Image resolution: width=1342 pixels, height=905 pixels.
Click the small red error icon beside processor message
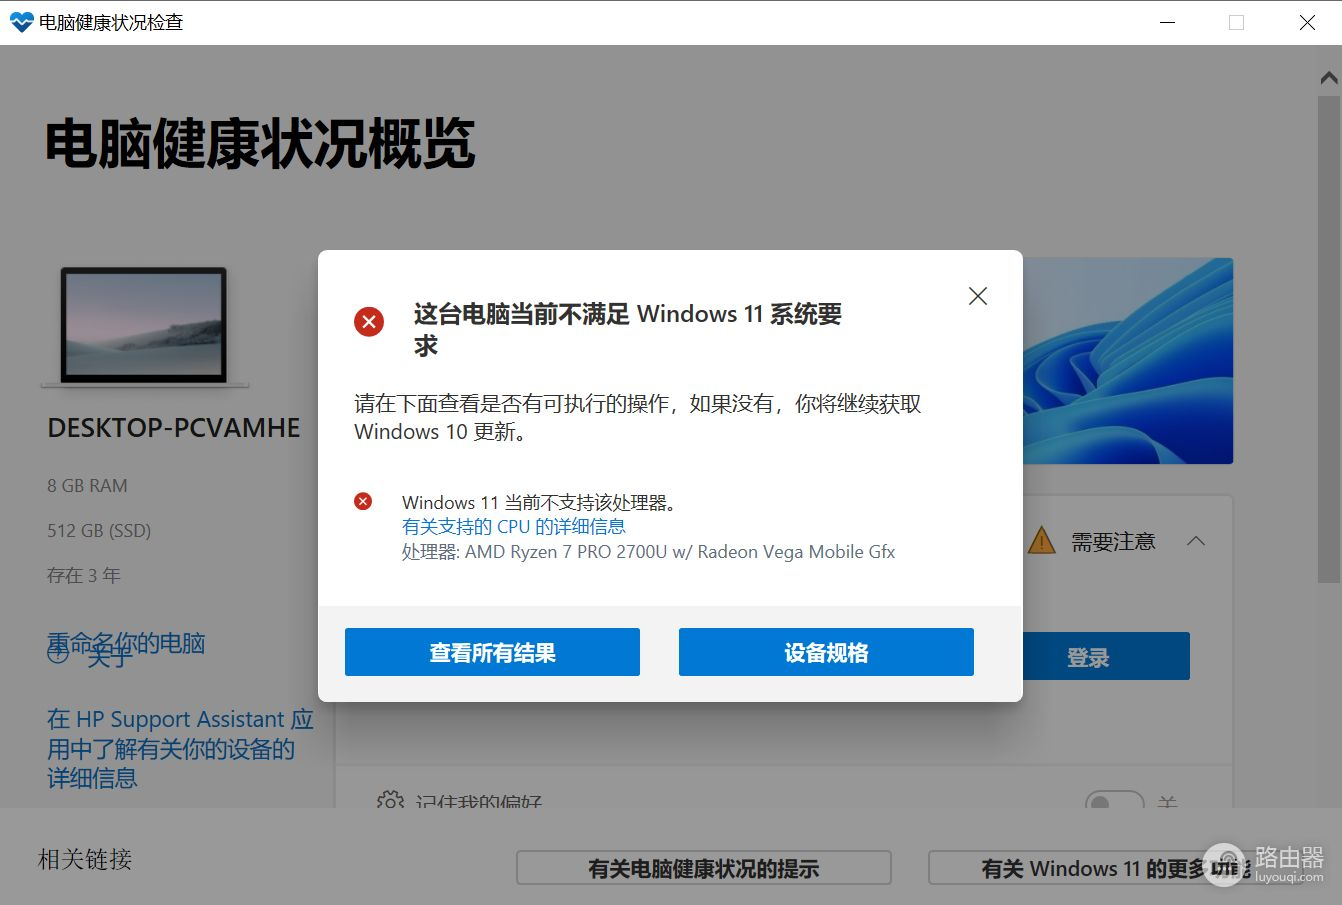coord(363,501)
